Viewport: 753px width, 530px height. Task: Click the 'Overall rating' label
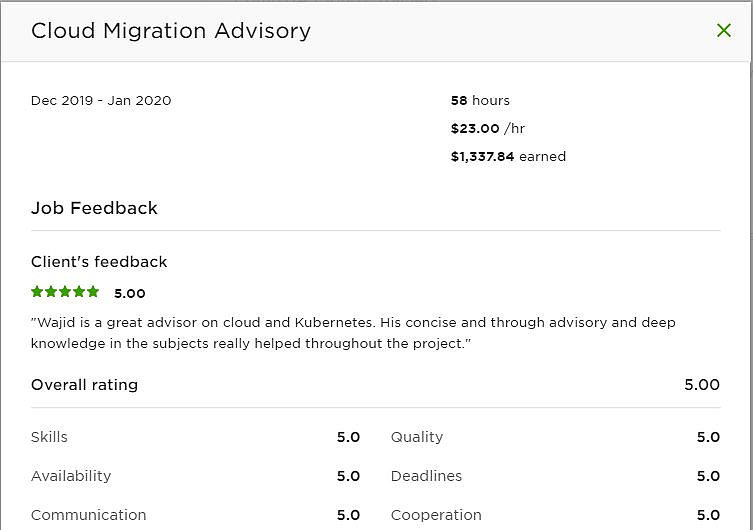tap(85, 385)
